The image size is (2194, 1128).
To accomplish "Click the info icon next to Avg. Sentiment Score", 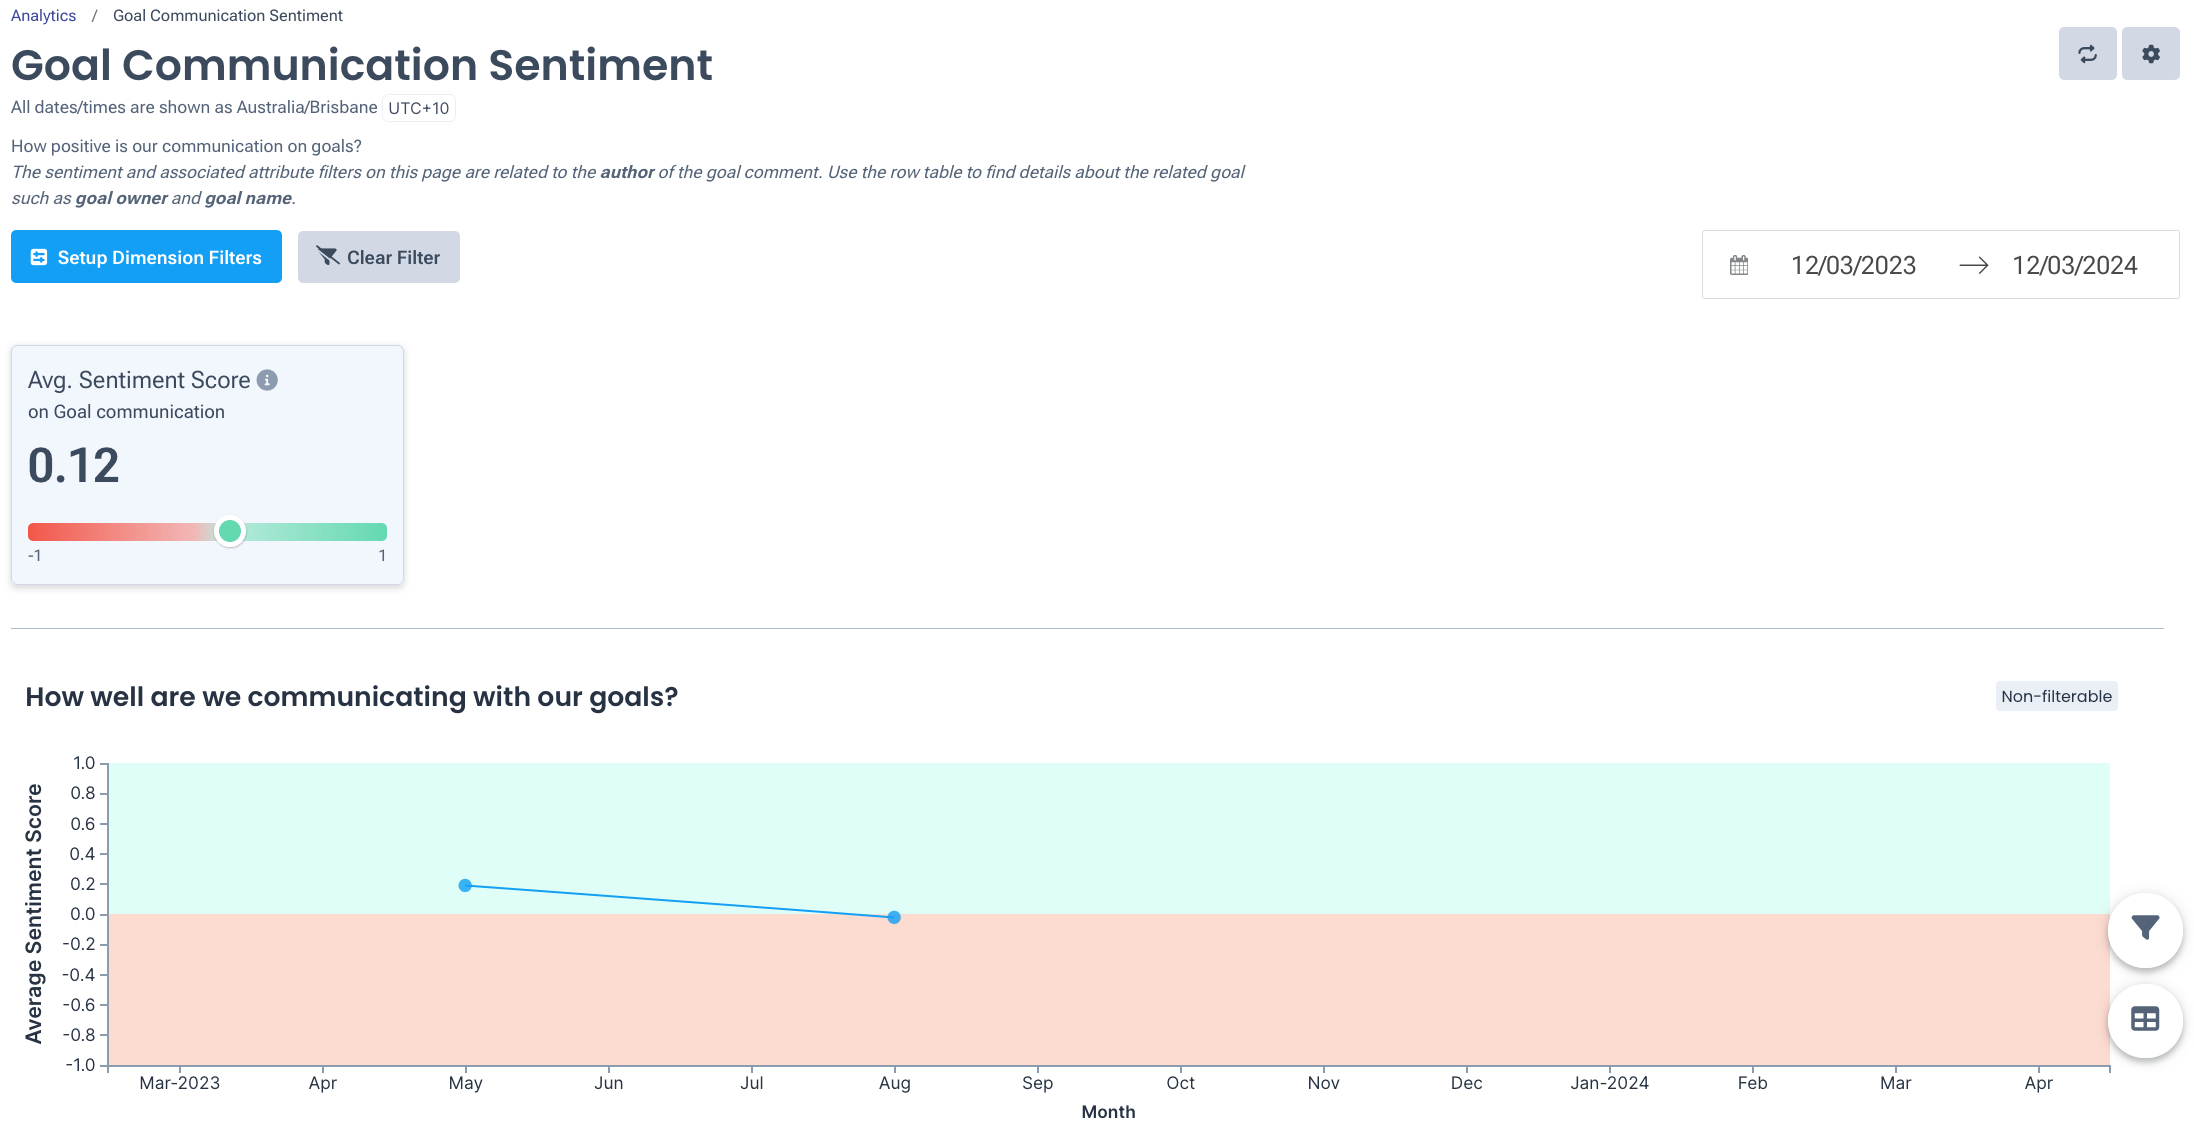I will [x=267, y=380].
